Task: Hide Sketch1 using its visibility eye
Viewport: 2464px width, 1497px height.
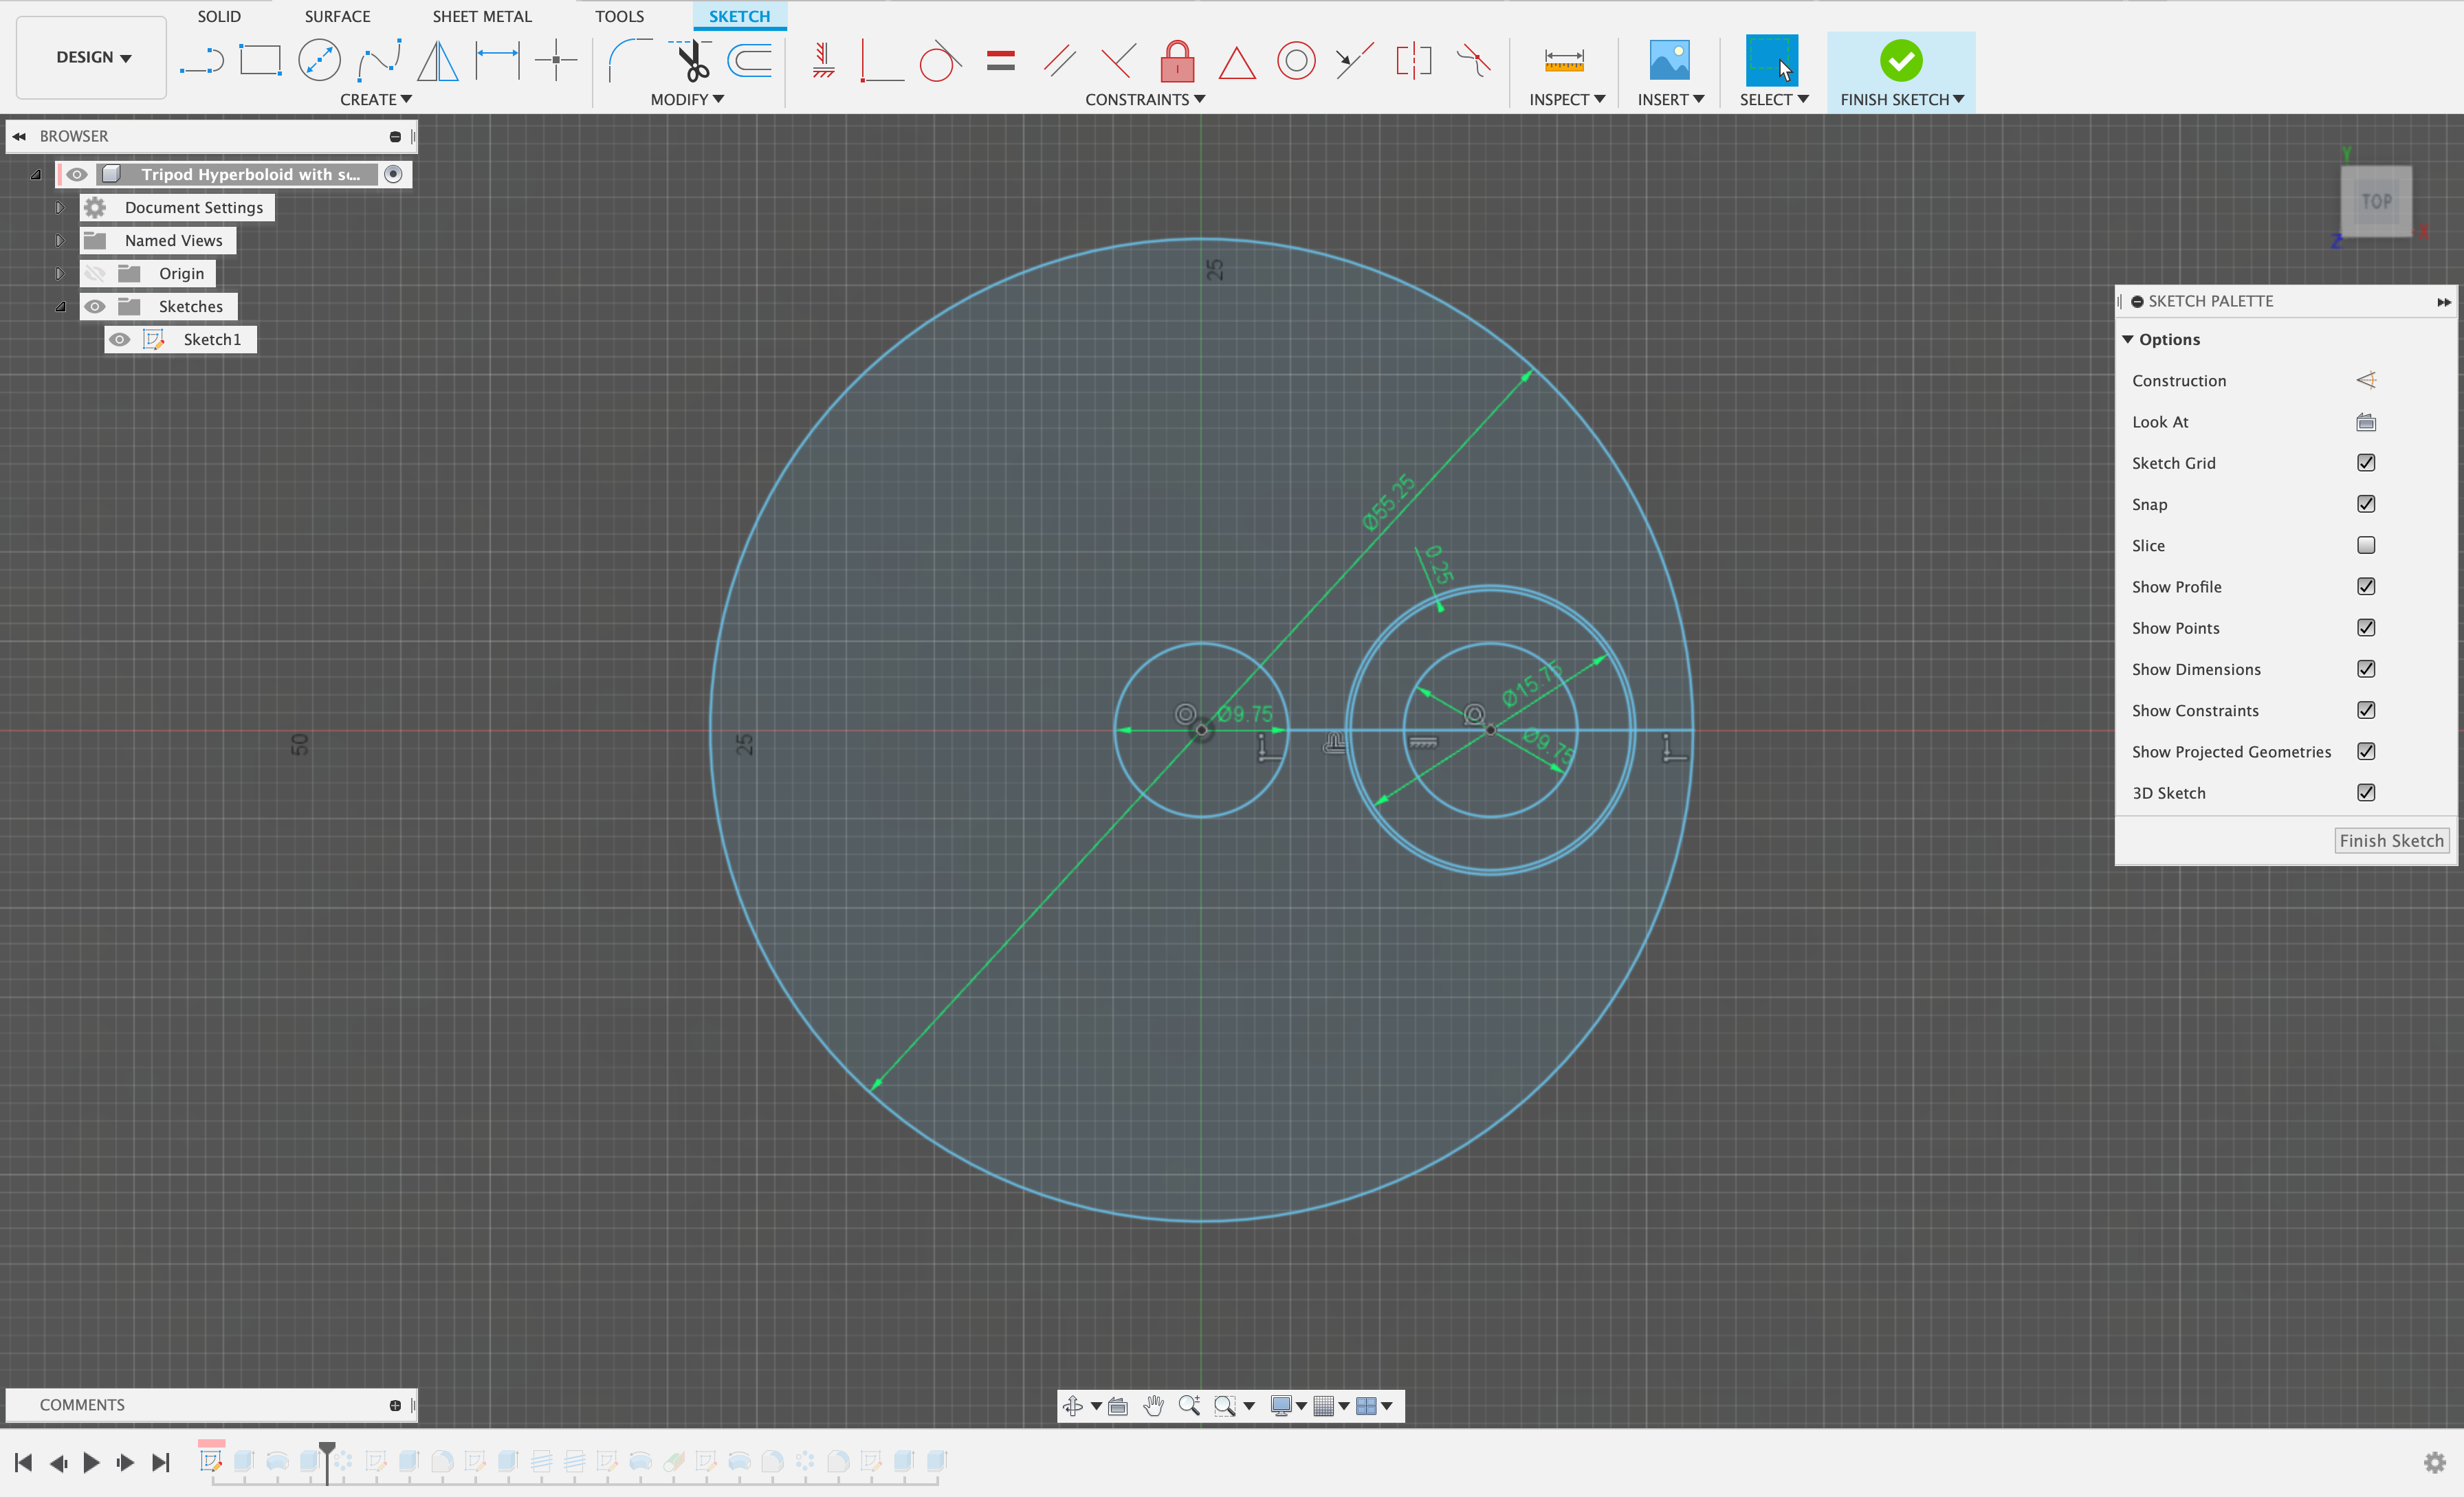Action: [x=121, y=339]
